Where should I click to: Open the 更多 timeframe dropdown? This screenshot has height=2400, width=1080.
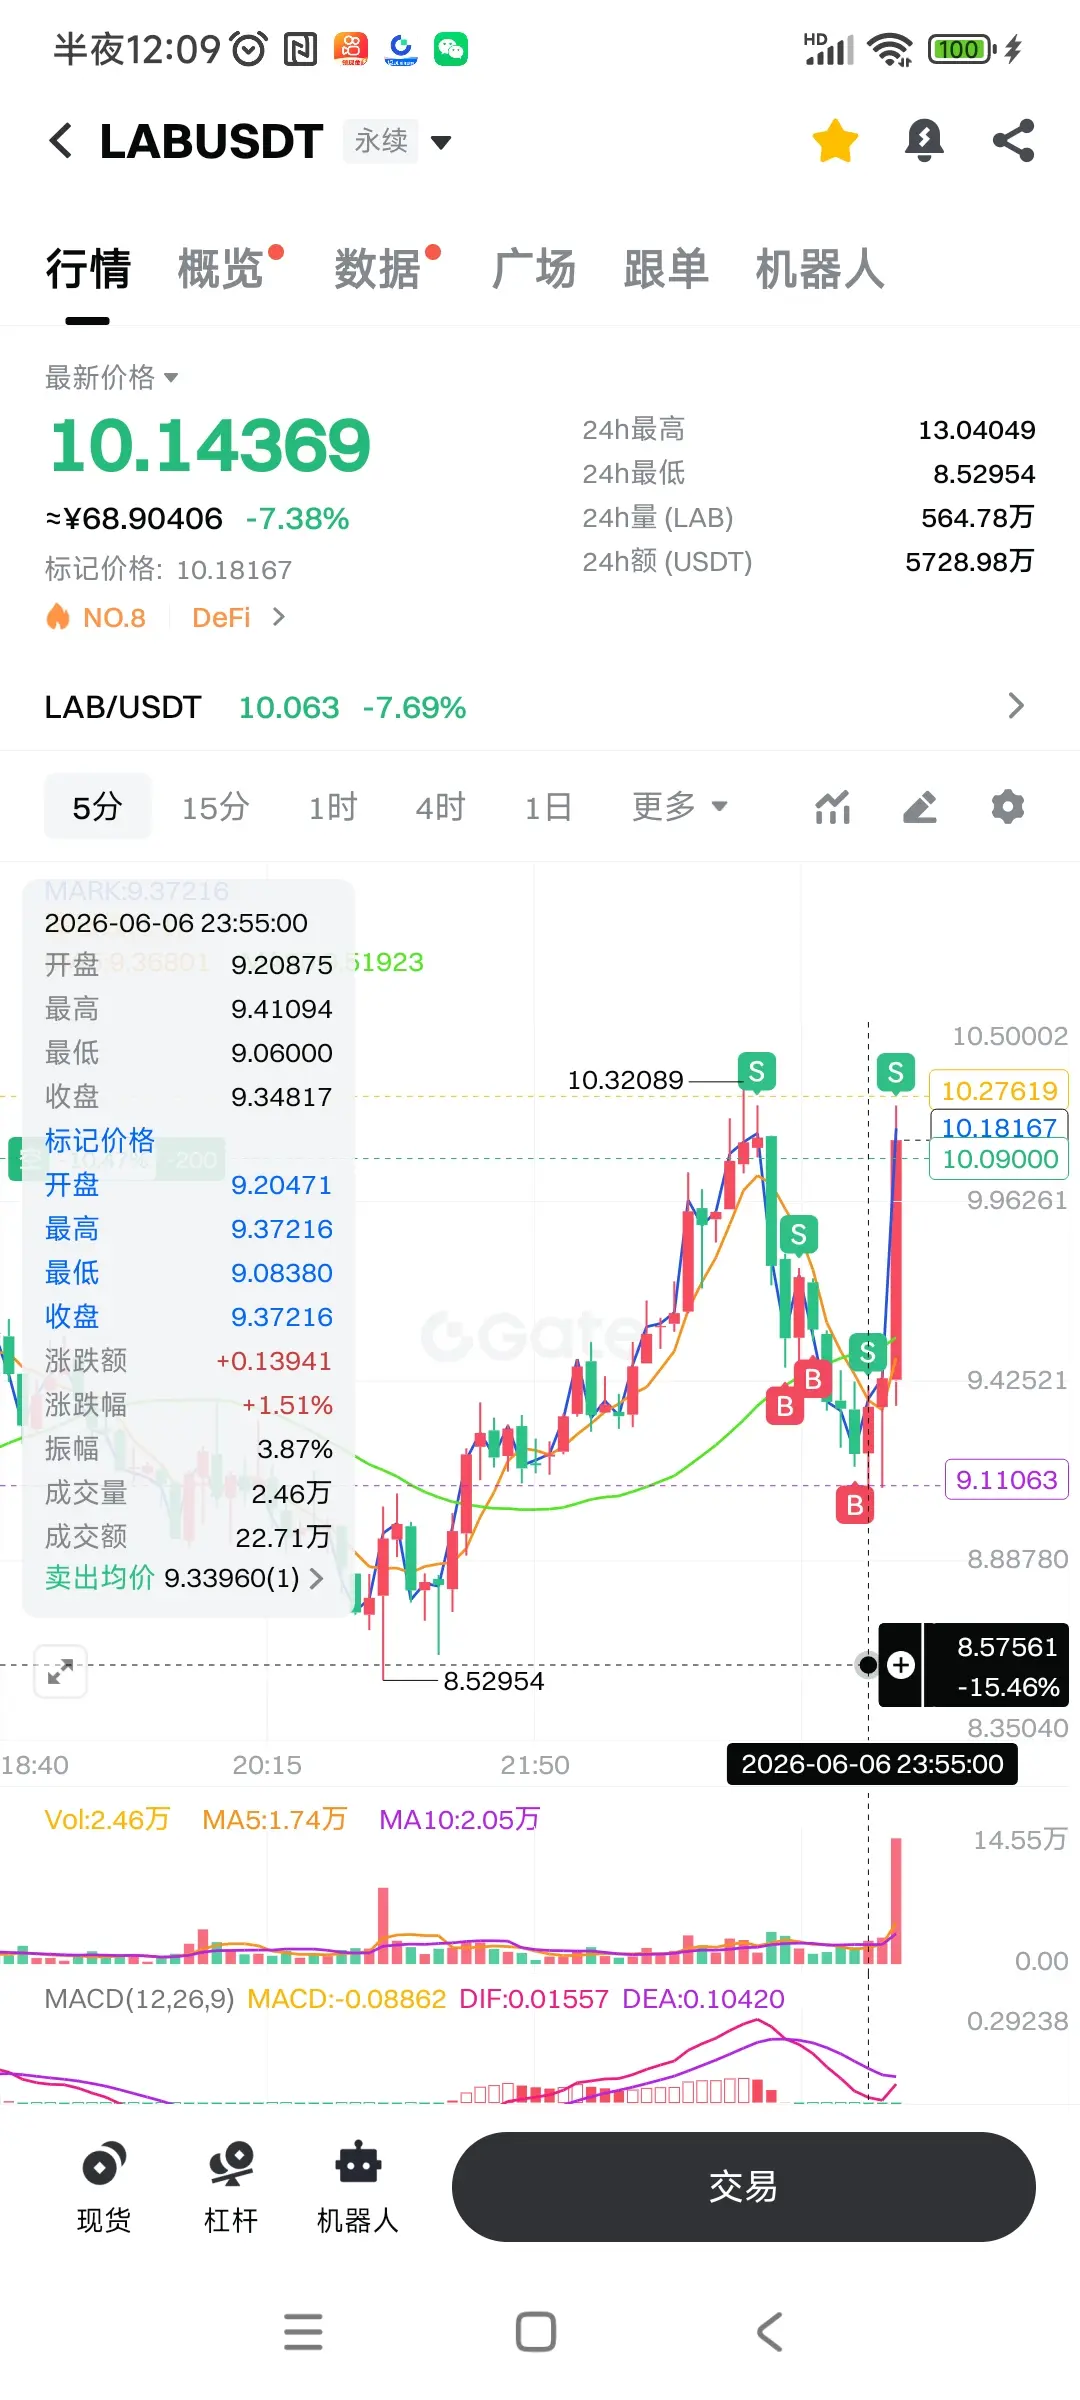coord(680,806)
